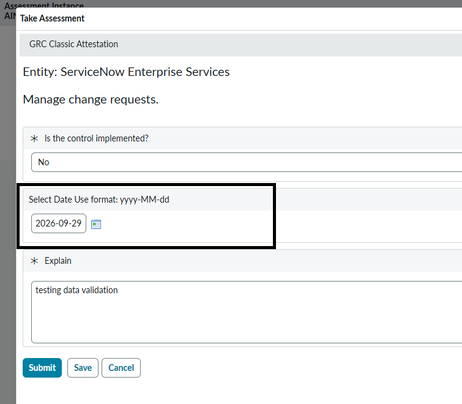Click the Select Date Use format label
The width and height of the screenshot is (462, 404).
pos(99,199)
